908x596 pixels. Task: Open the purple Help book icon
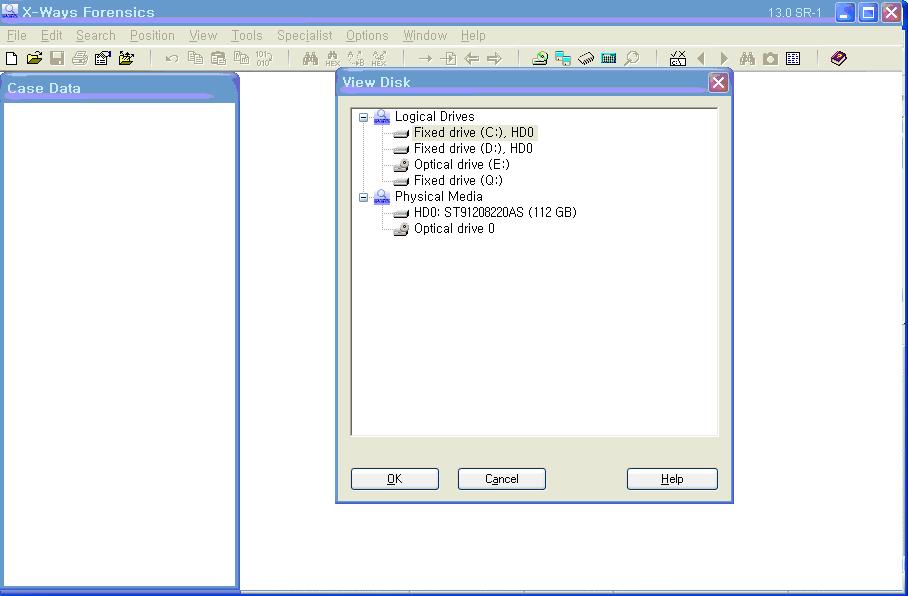(839, 58)
